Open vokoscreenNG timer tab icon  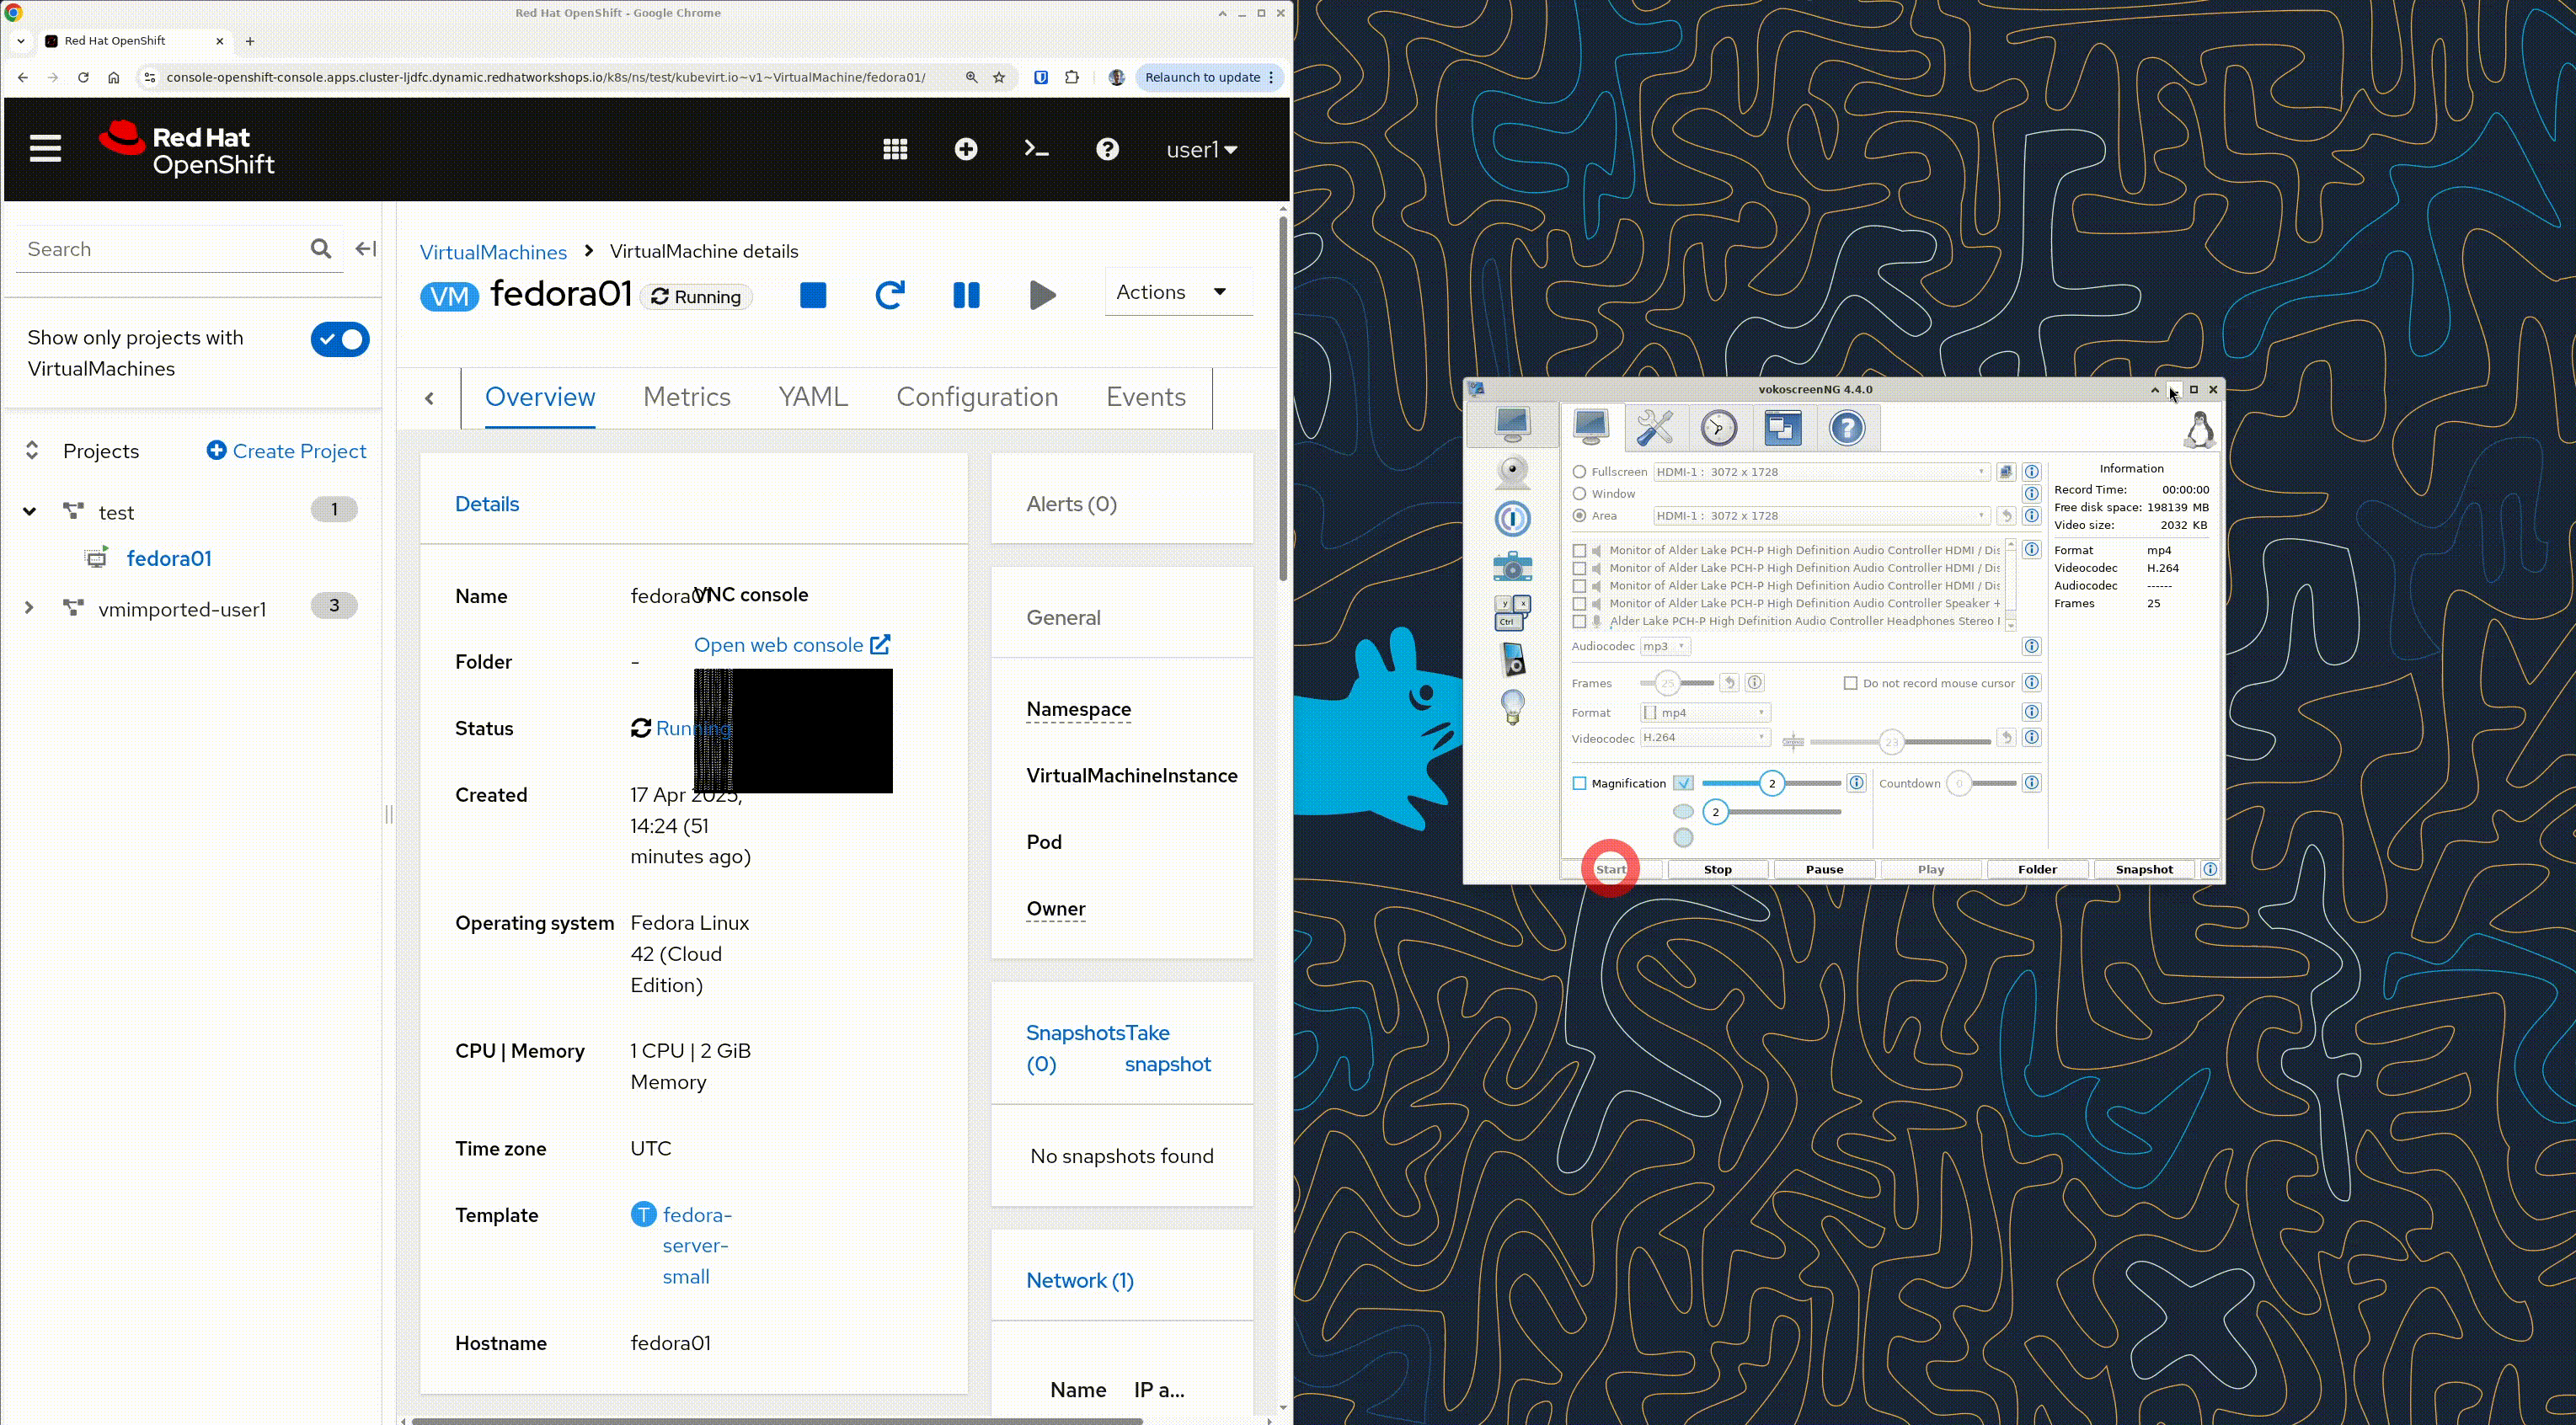pos(1718,428)
